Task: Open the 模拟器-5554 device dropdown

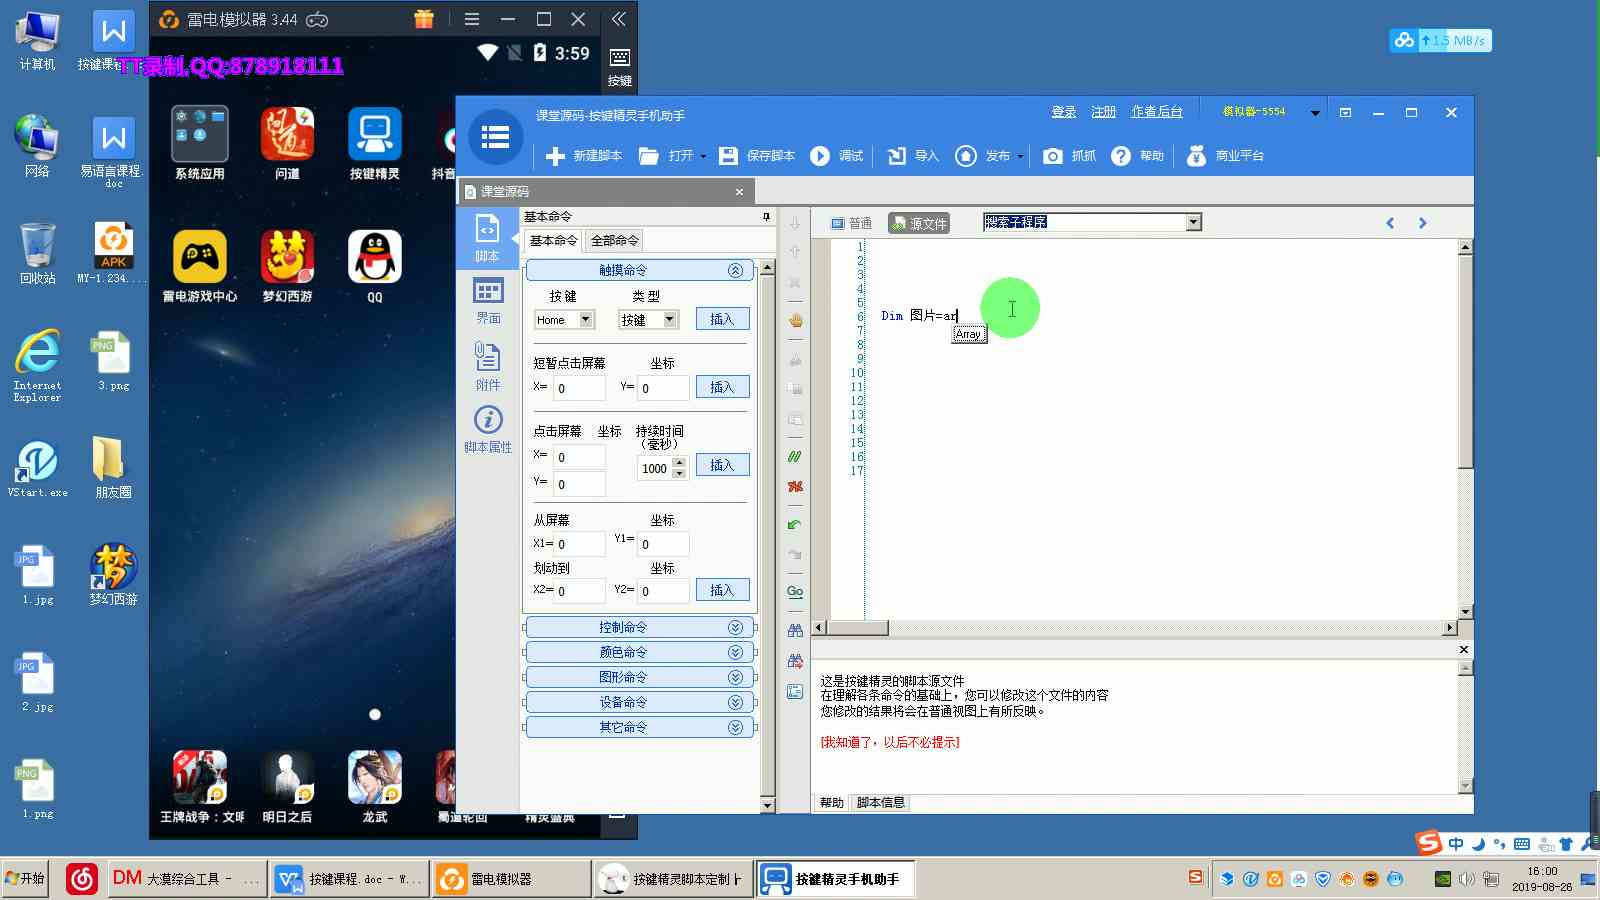Action: point(1315,113)
